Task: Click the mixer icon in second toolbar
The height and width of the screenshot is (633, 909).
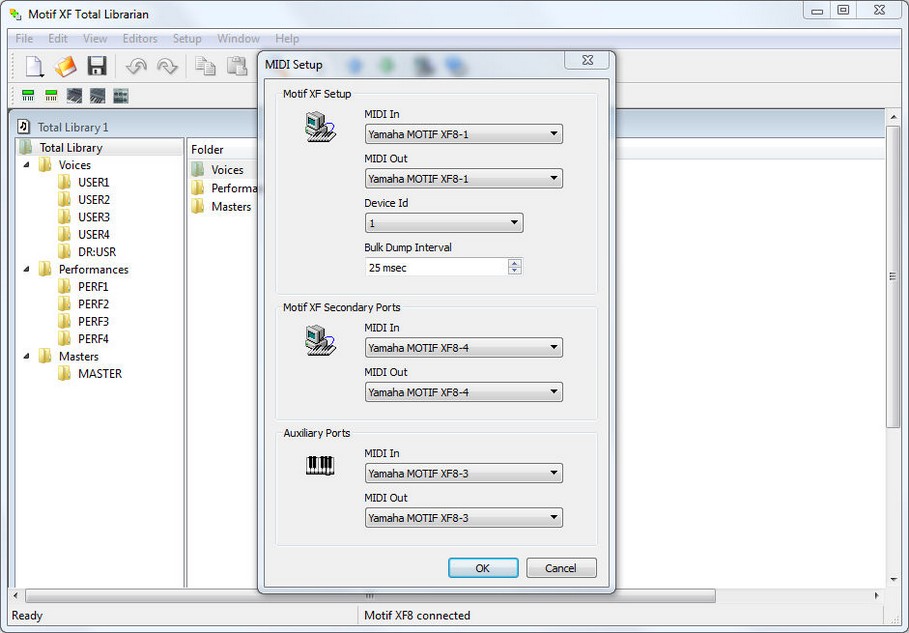Action: [x=120, y=96]
